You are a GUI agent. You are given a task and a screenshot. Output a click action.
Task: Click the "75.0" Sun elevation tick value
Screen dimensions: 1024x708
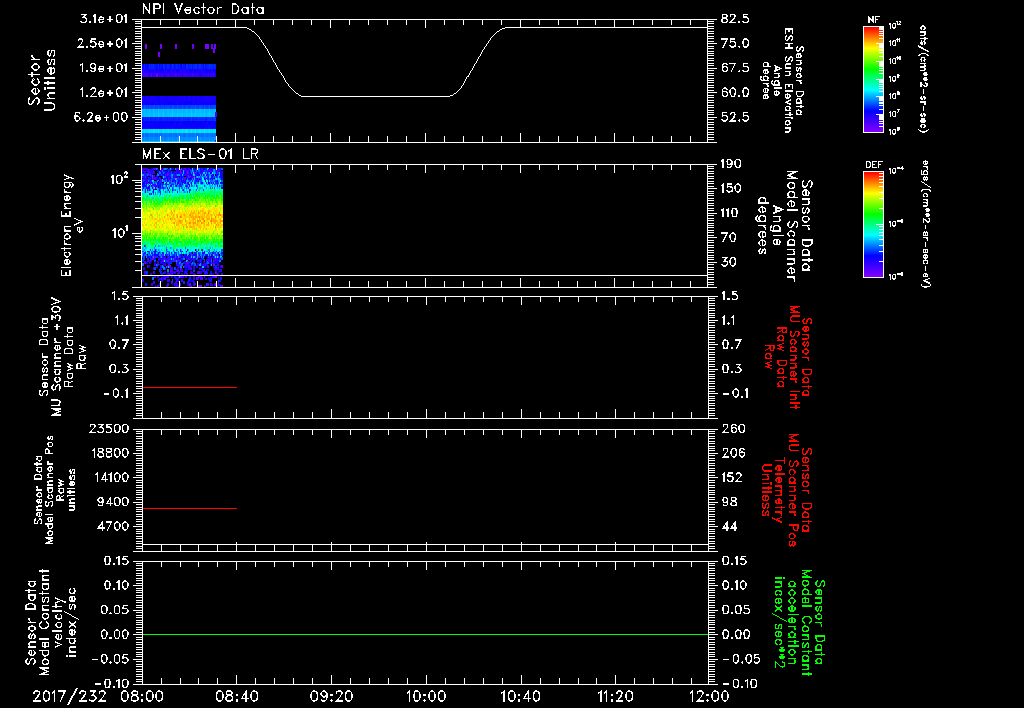point(735,43)
